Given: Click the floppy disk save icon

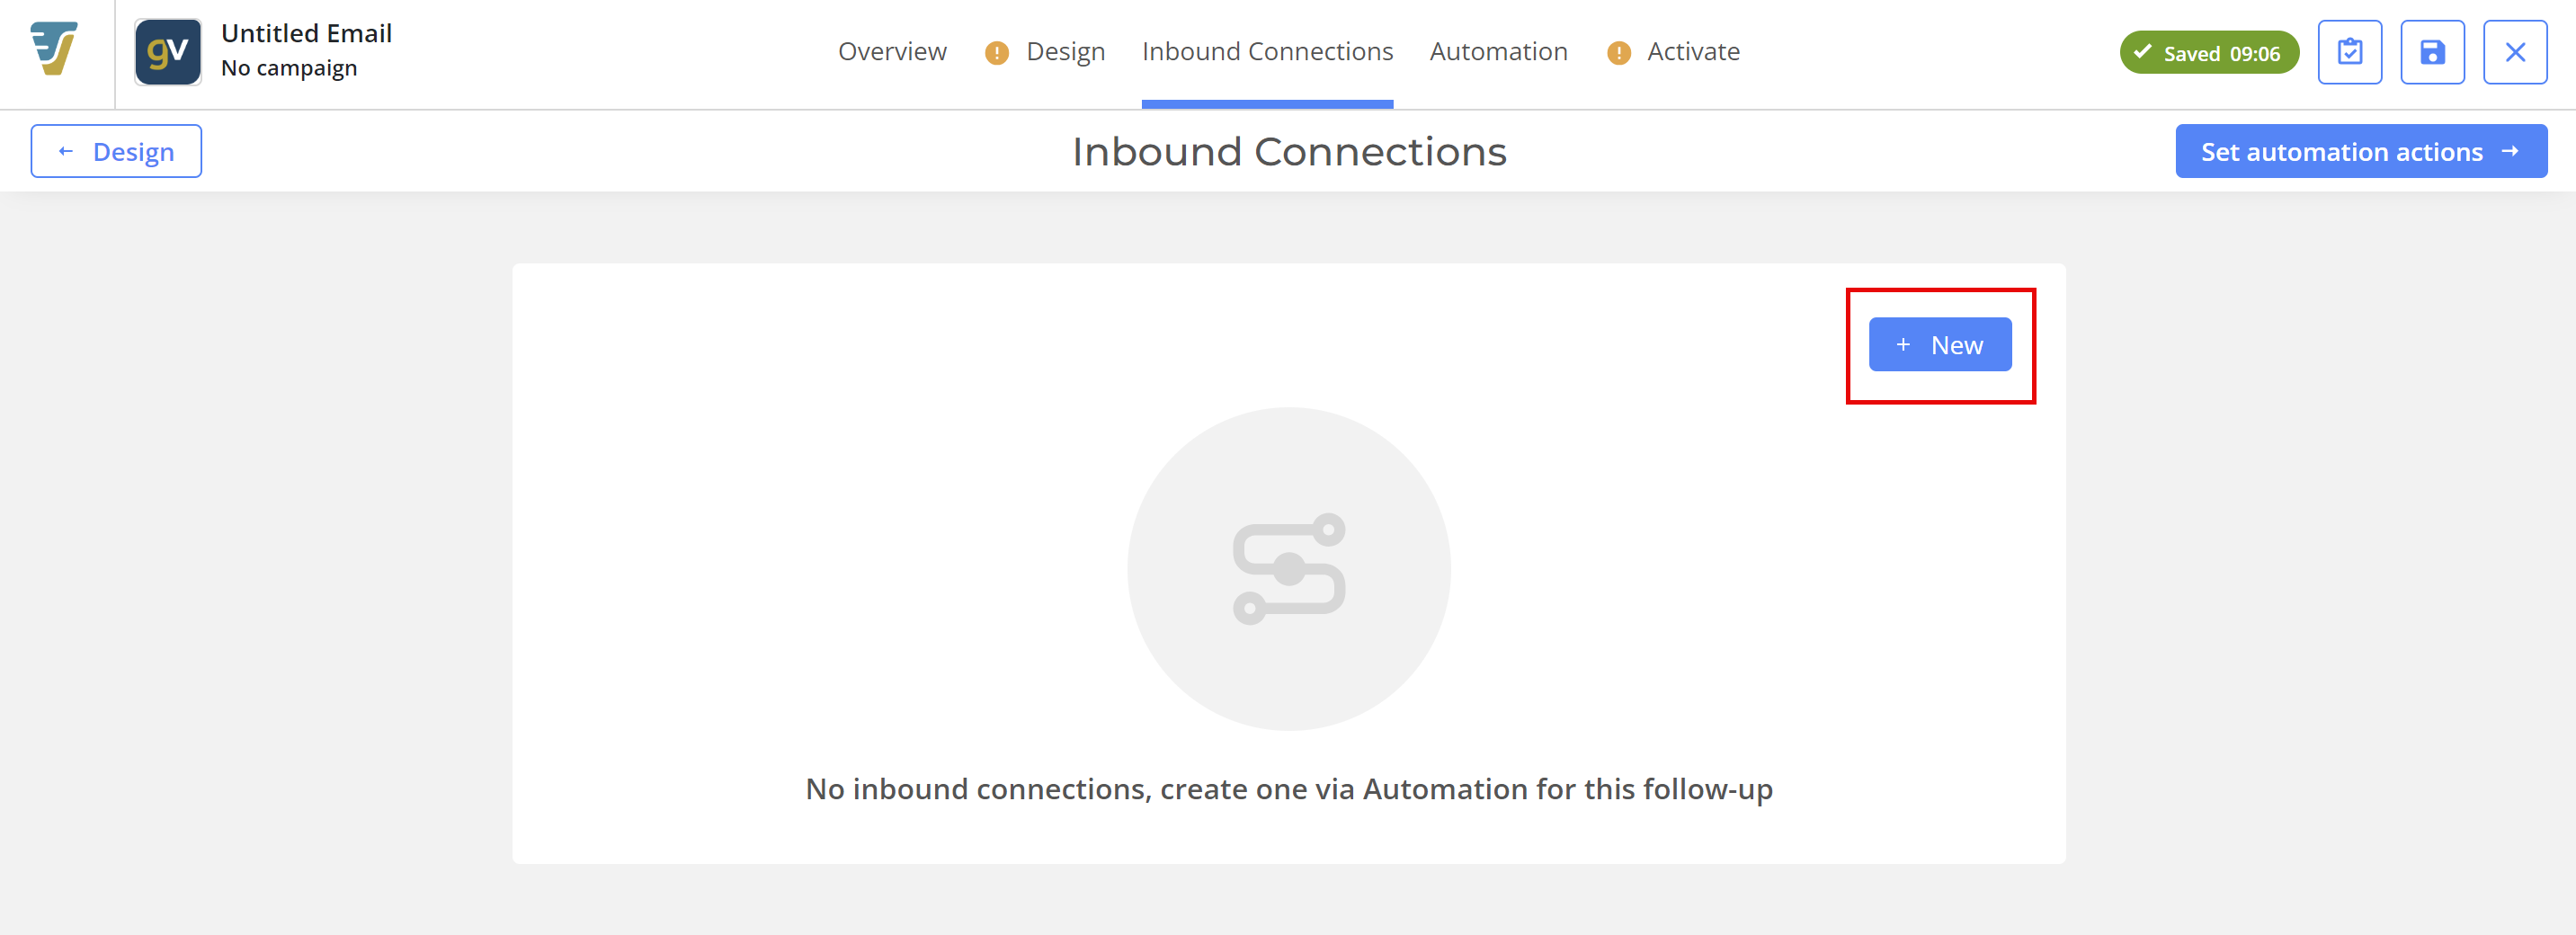Looking at the screenshot, I should click(2432, 52).
